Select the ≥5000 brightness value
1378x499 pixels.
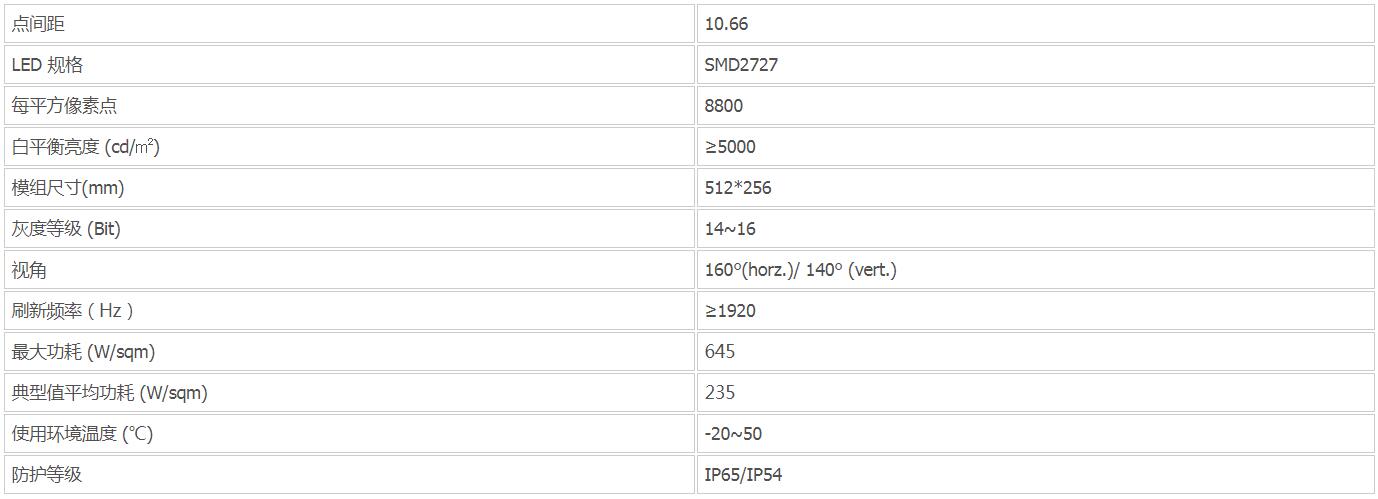[730, 147]
